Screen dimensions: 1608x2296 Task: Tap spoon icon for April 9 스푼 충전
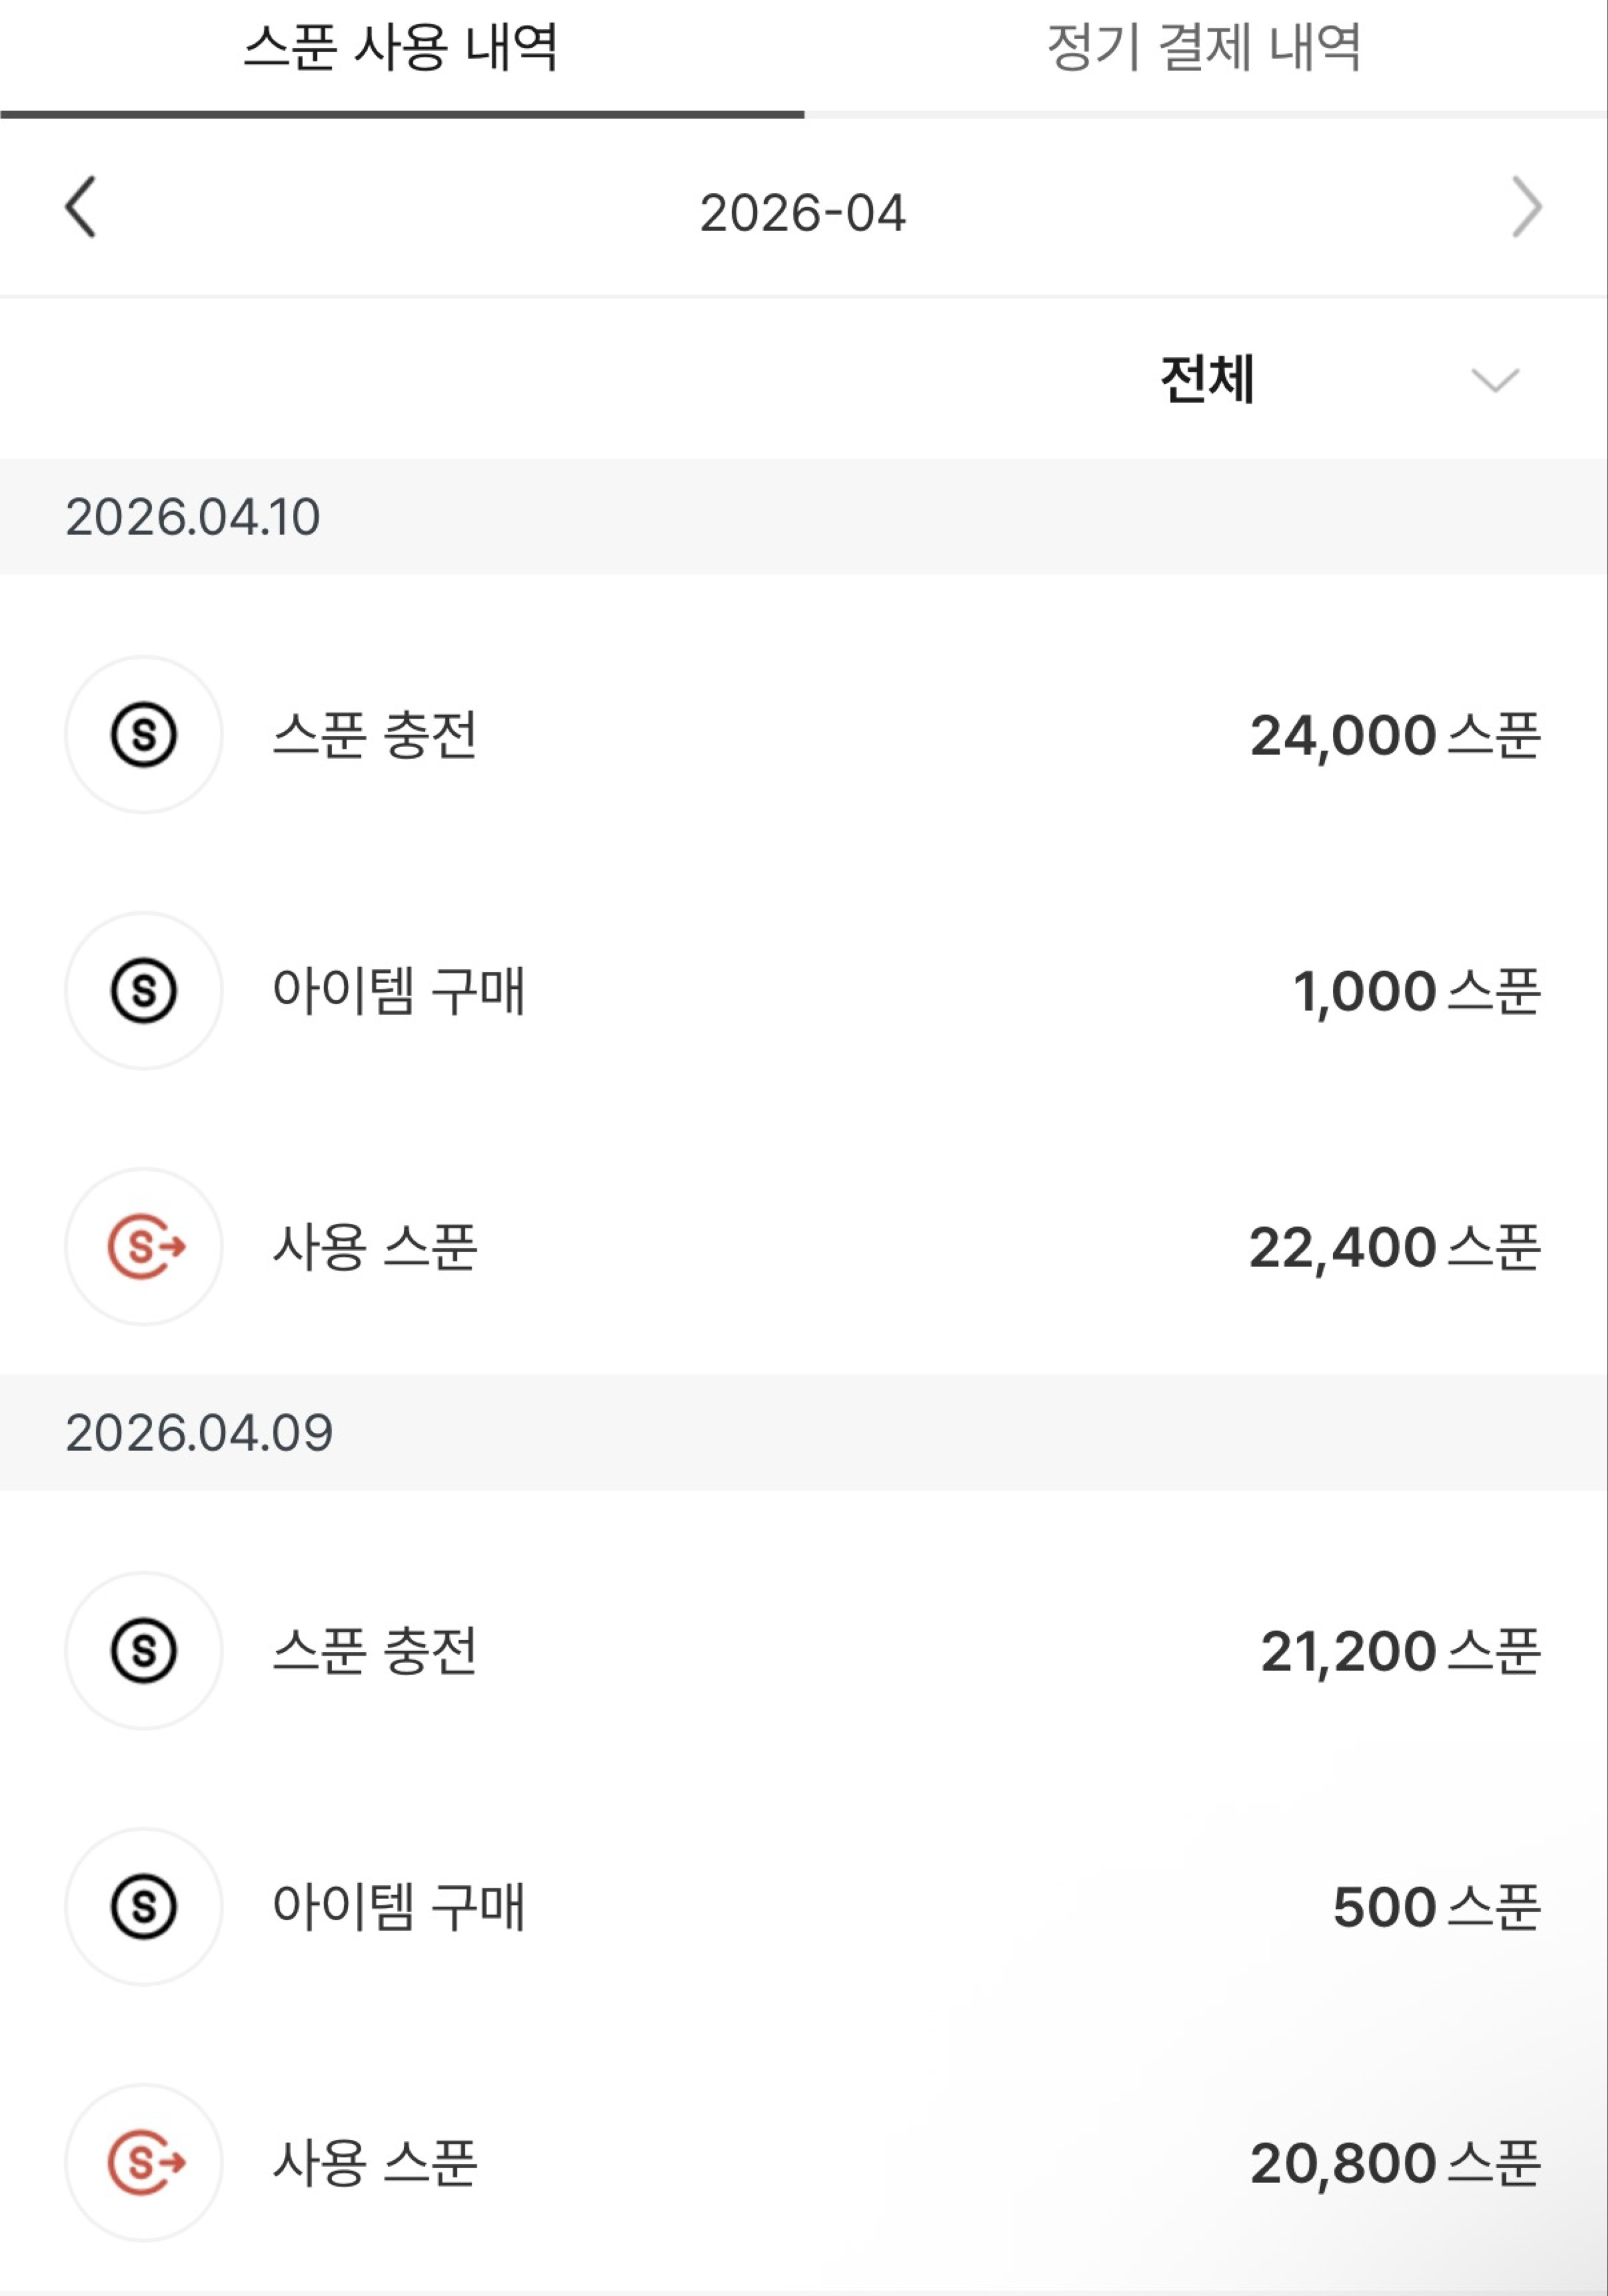[144, 1651]
